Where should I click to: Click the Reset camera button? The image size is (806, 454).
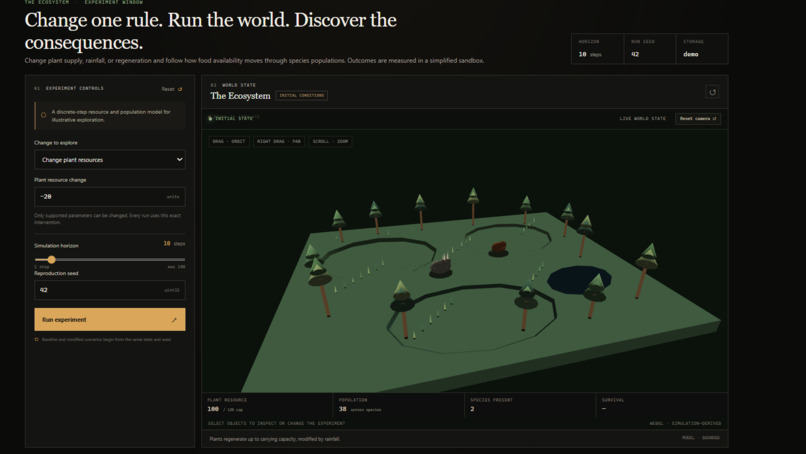698,119
